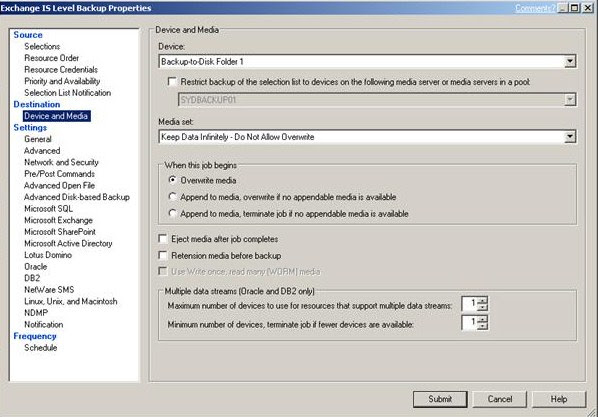Open the Help button
Screen dimensions: 598x417
559,399
